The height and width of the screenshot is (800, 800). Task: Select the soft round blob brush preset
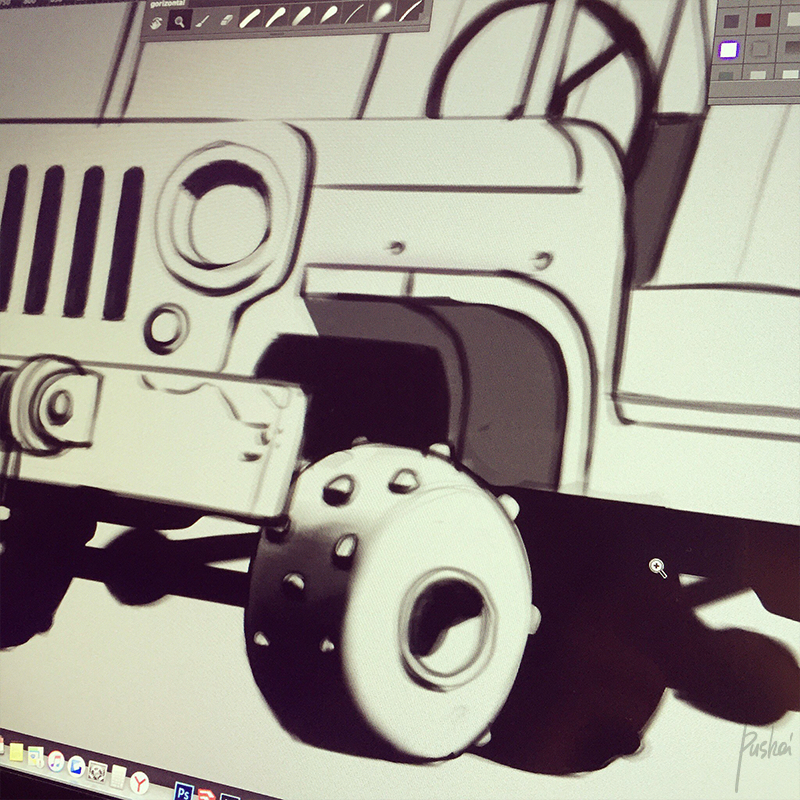(382, 12)
